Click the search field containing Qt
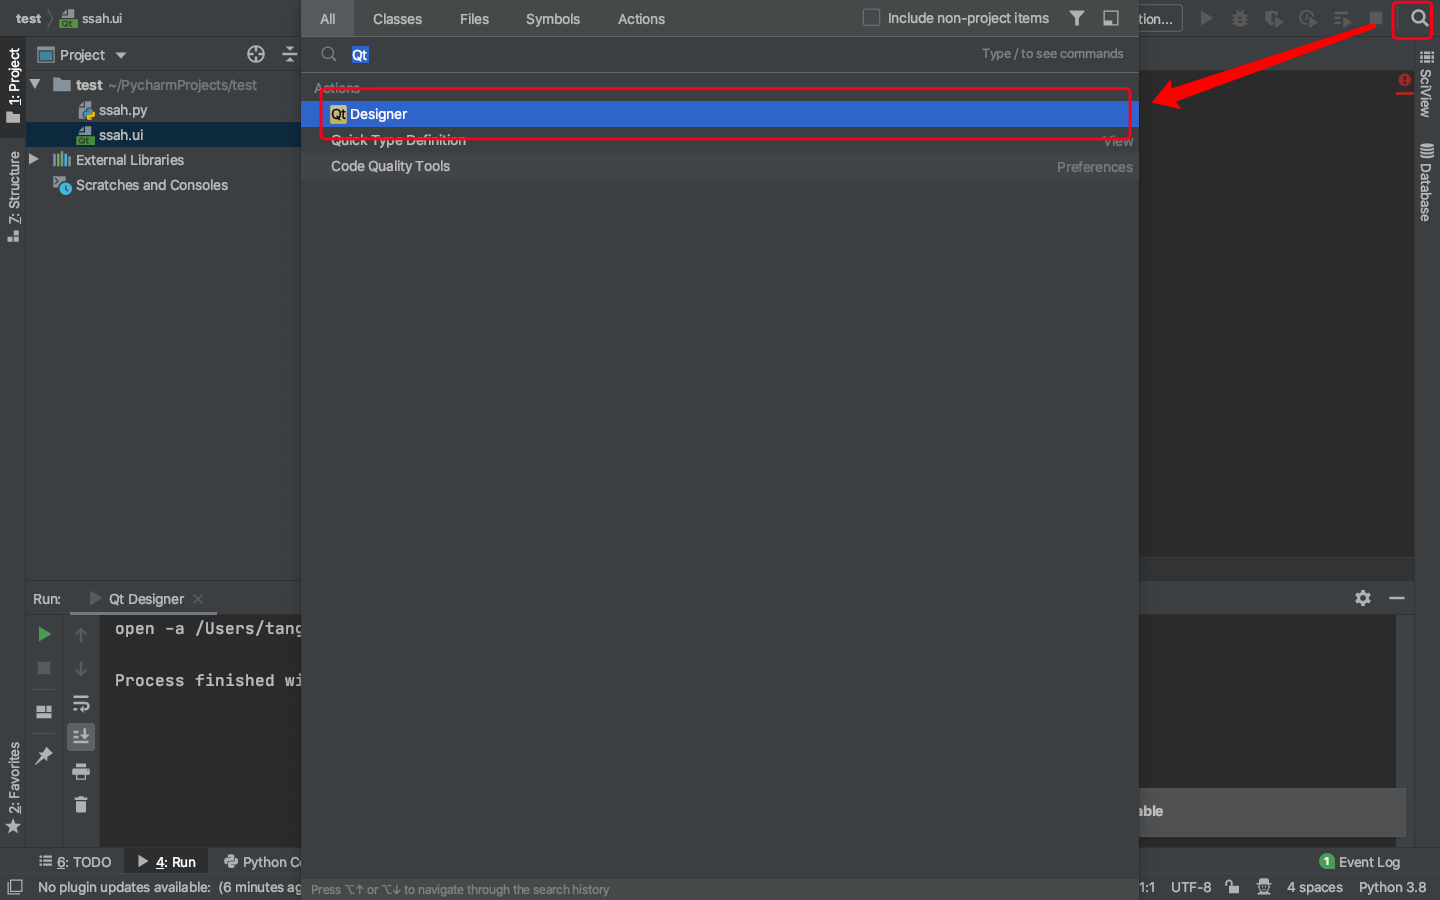1440x900 pixels. tap(720, 54)
